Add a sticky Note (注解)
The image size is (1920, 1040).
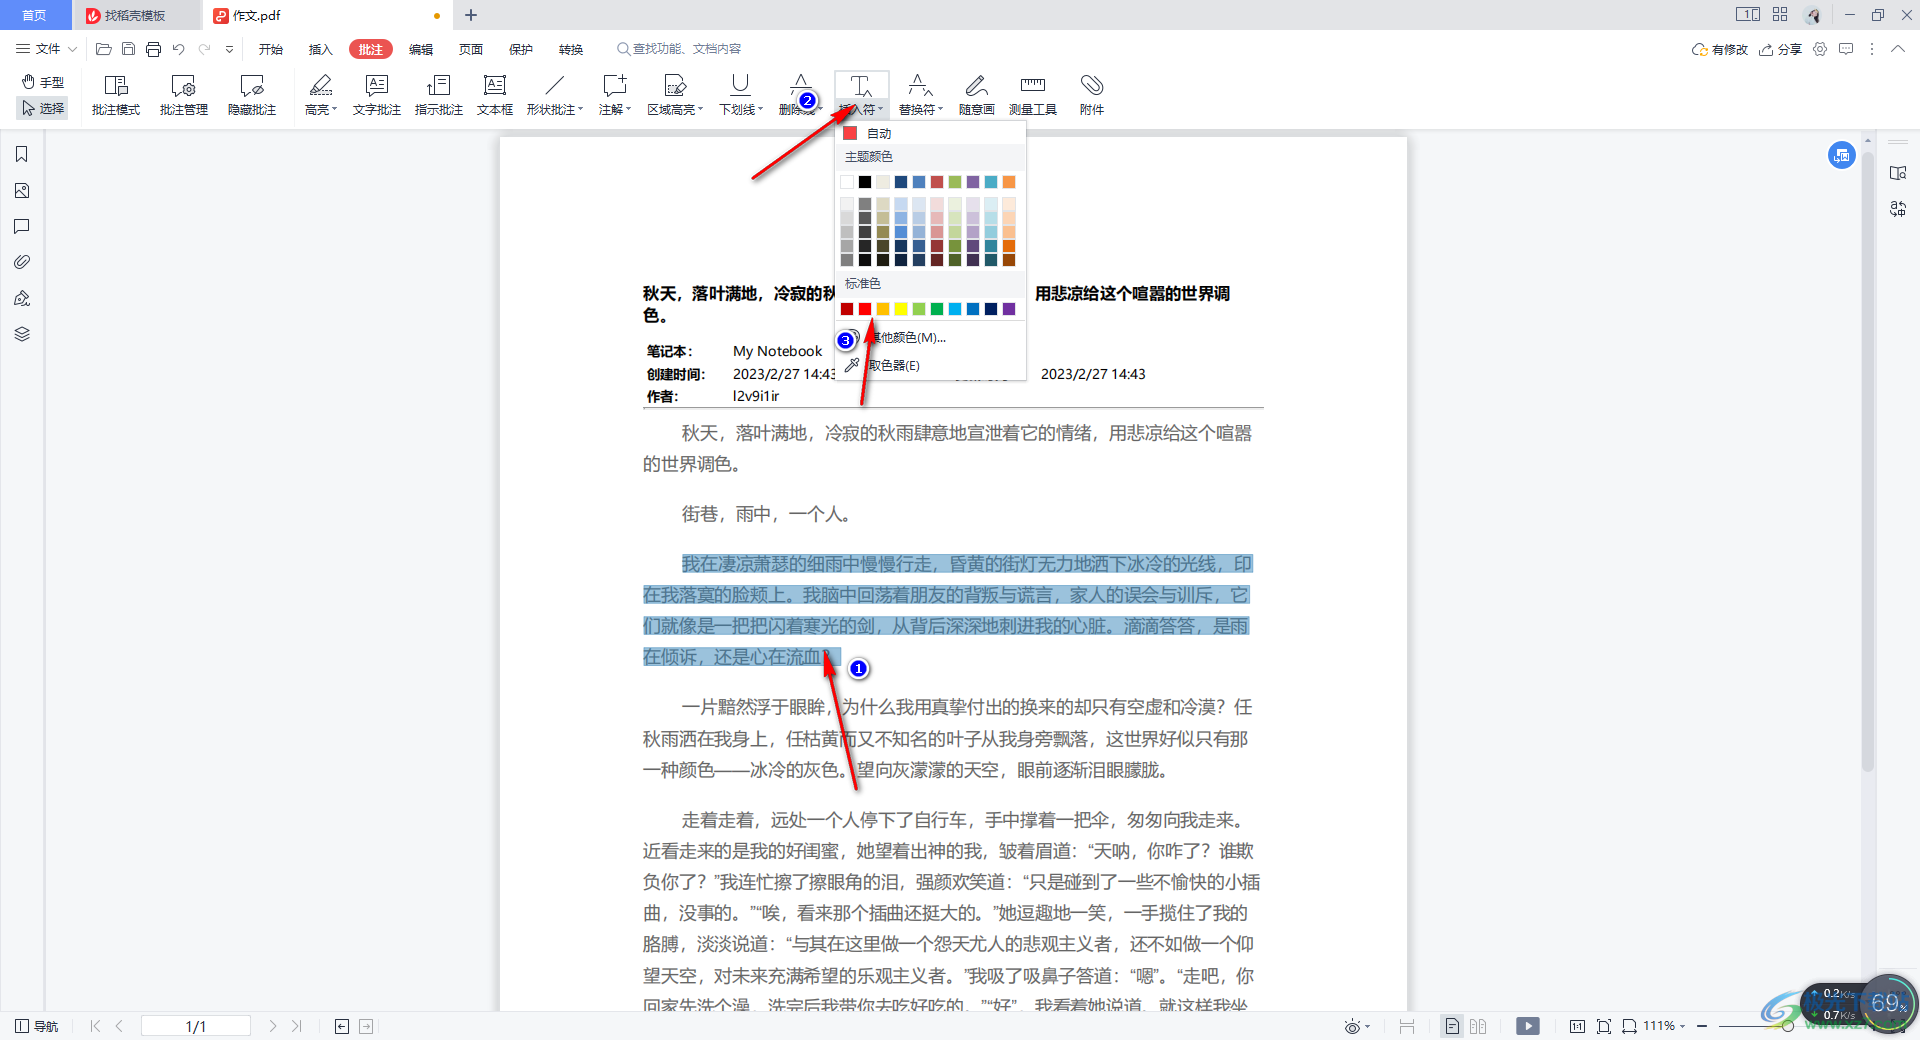614,86
